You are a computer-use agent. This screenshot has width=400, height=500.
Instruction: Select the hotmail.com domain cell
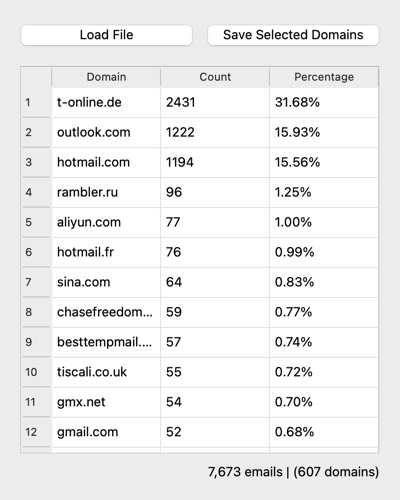(x=106, y=163)
